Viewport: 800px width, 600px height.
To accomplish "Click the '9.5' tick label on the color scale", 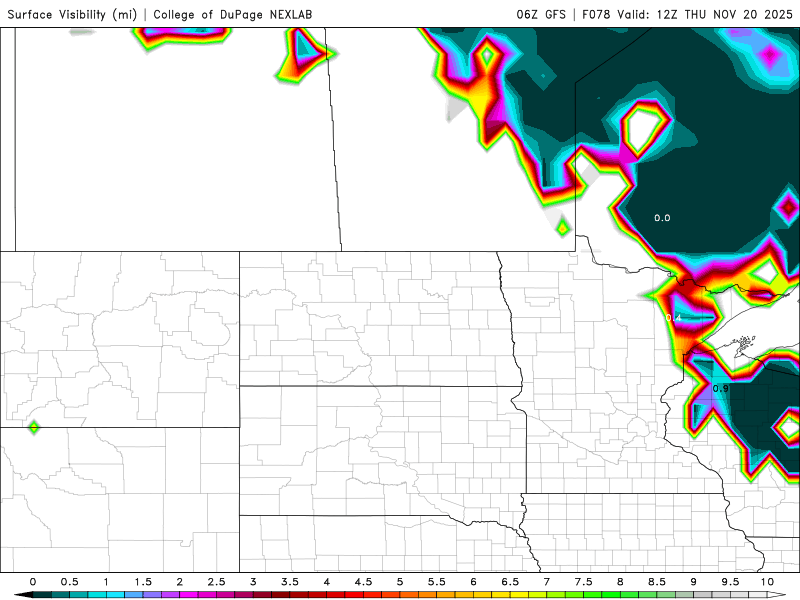I will pyautogui.click(x=731, y=582).
